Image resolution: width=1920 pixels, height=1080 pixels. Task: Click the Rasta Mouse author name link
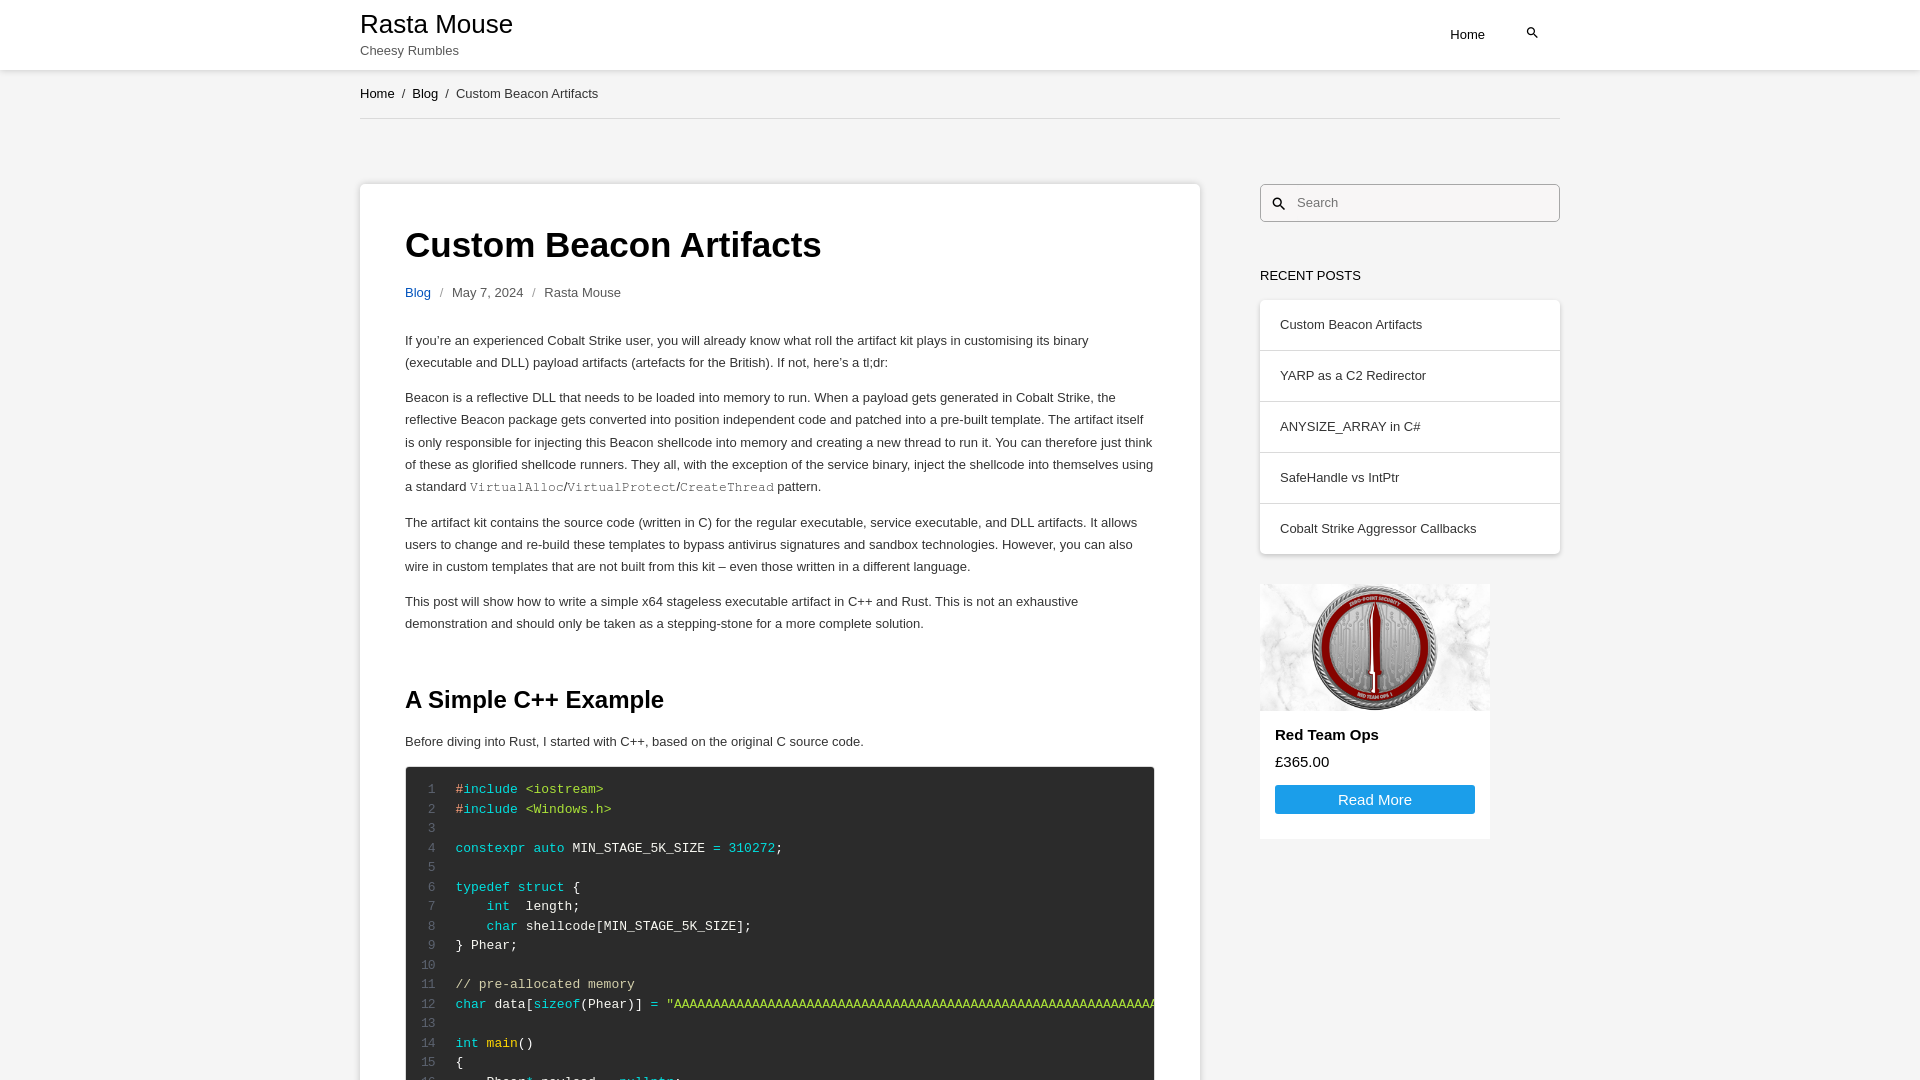click(582, 291)
